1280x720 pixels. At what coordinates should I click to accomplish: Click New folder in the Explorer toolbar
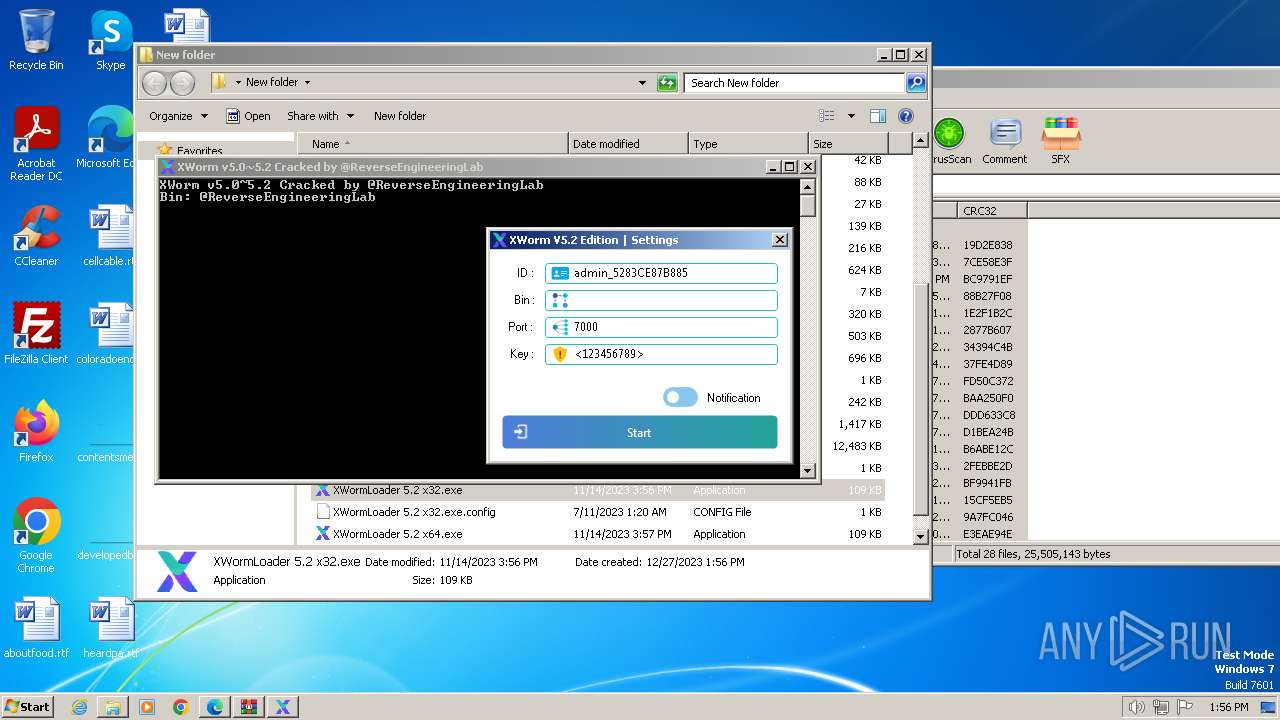tap(400, 116)
